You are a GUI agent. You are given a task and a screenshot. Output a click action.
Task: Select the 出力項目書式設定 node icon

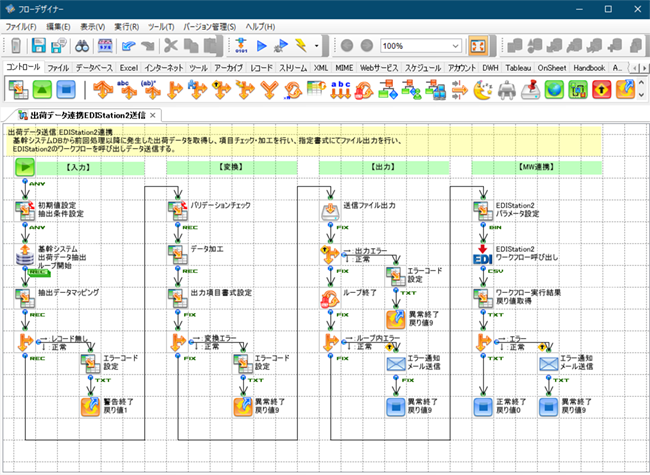pos(177,298)
